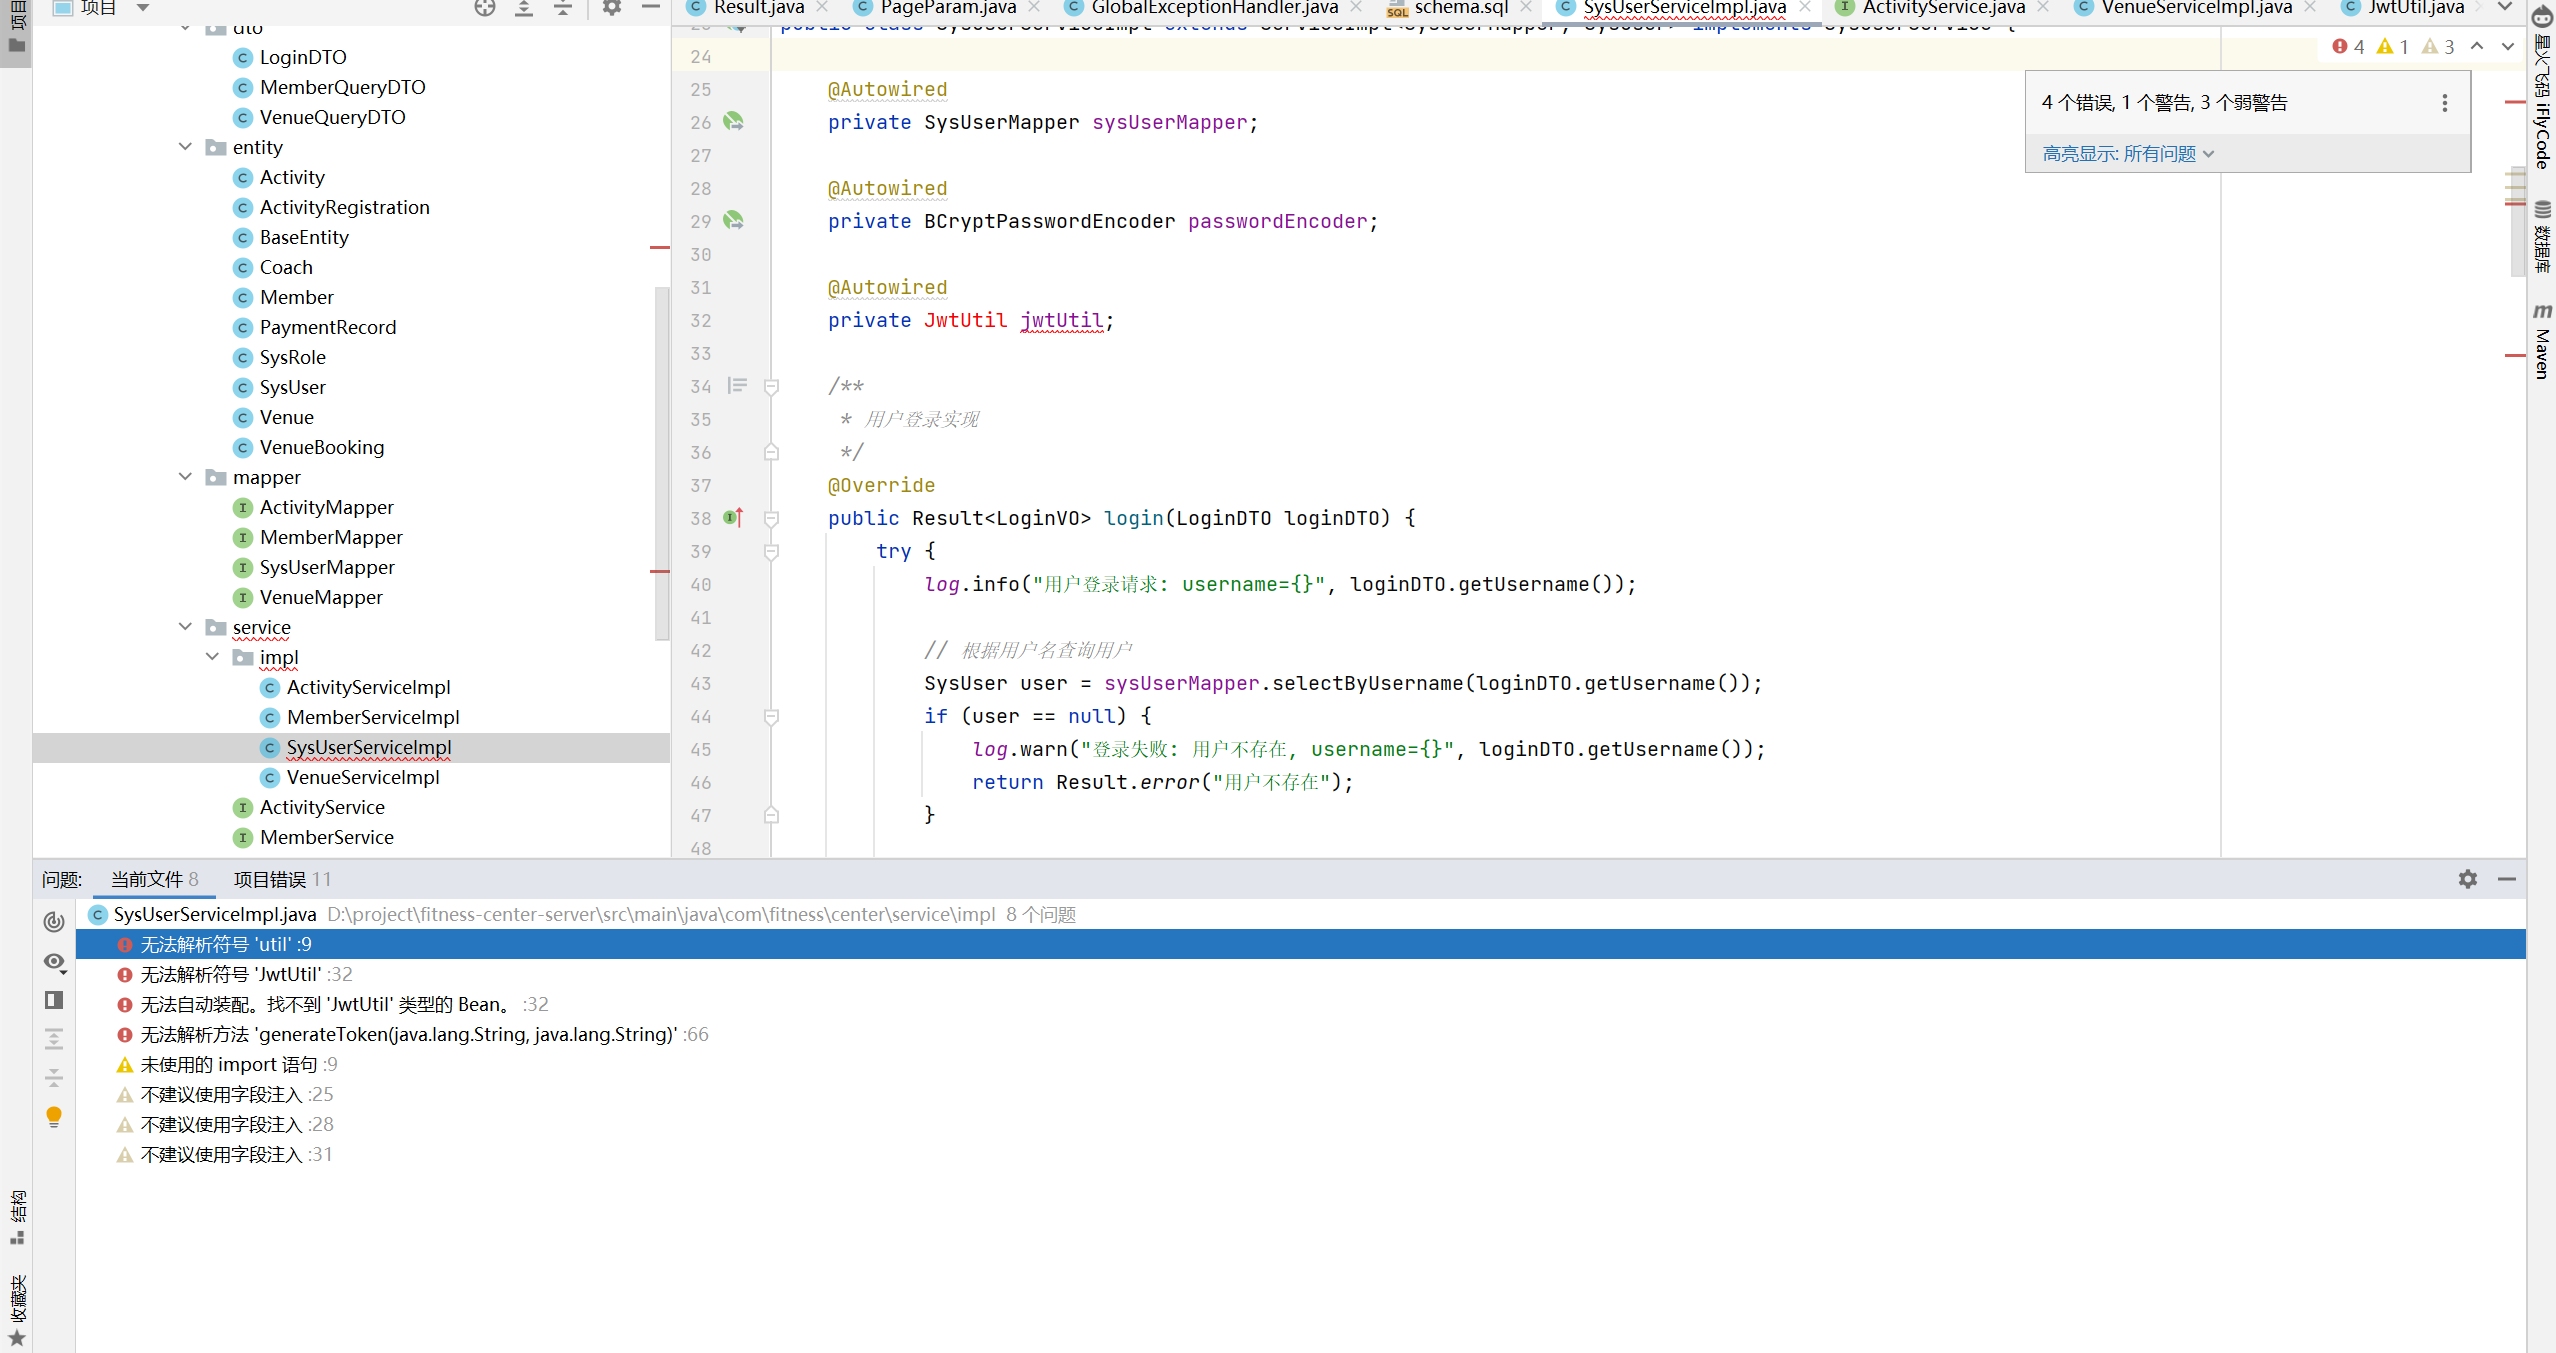
Task: Collapse the entity folder
Action: 185,147
